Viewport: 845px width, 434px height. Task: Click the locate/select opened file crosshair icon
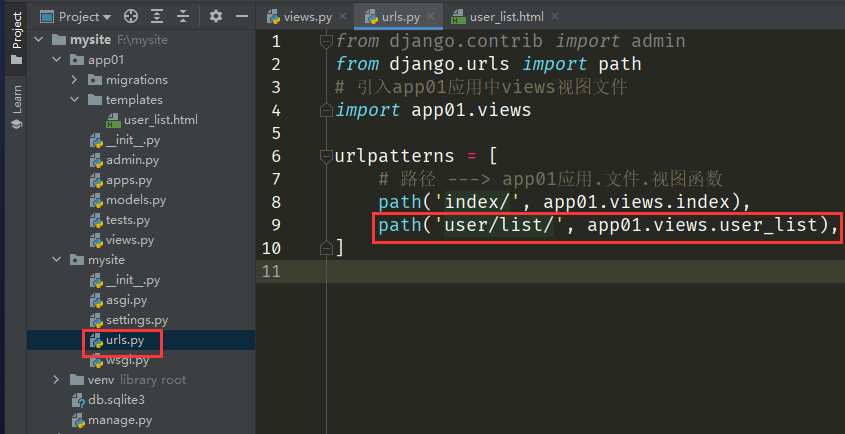(131, 17)
